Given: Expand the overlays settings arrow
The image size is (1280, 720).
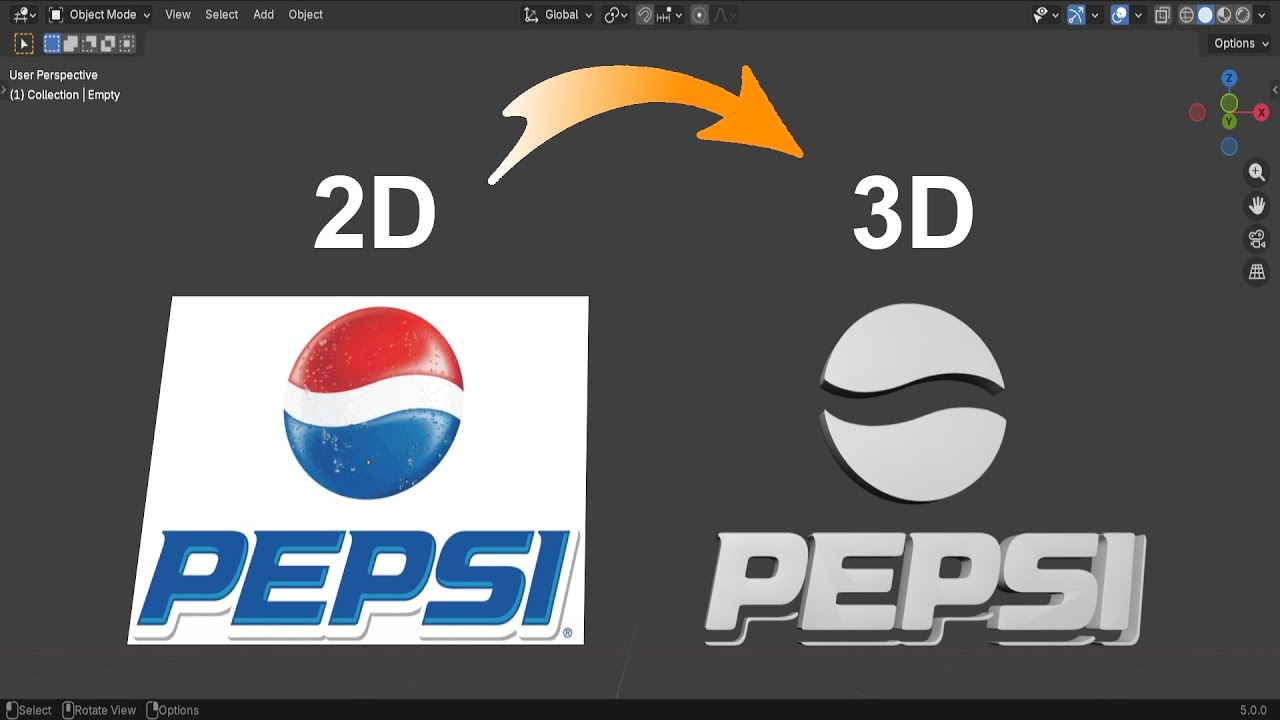Looking at the screenshot, I should [x=1138, y=14].
